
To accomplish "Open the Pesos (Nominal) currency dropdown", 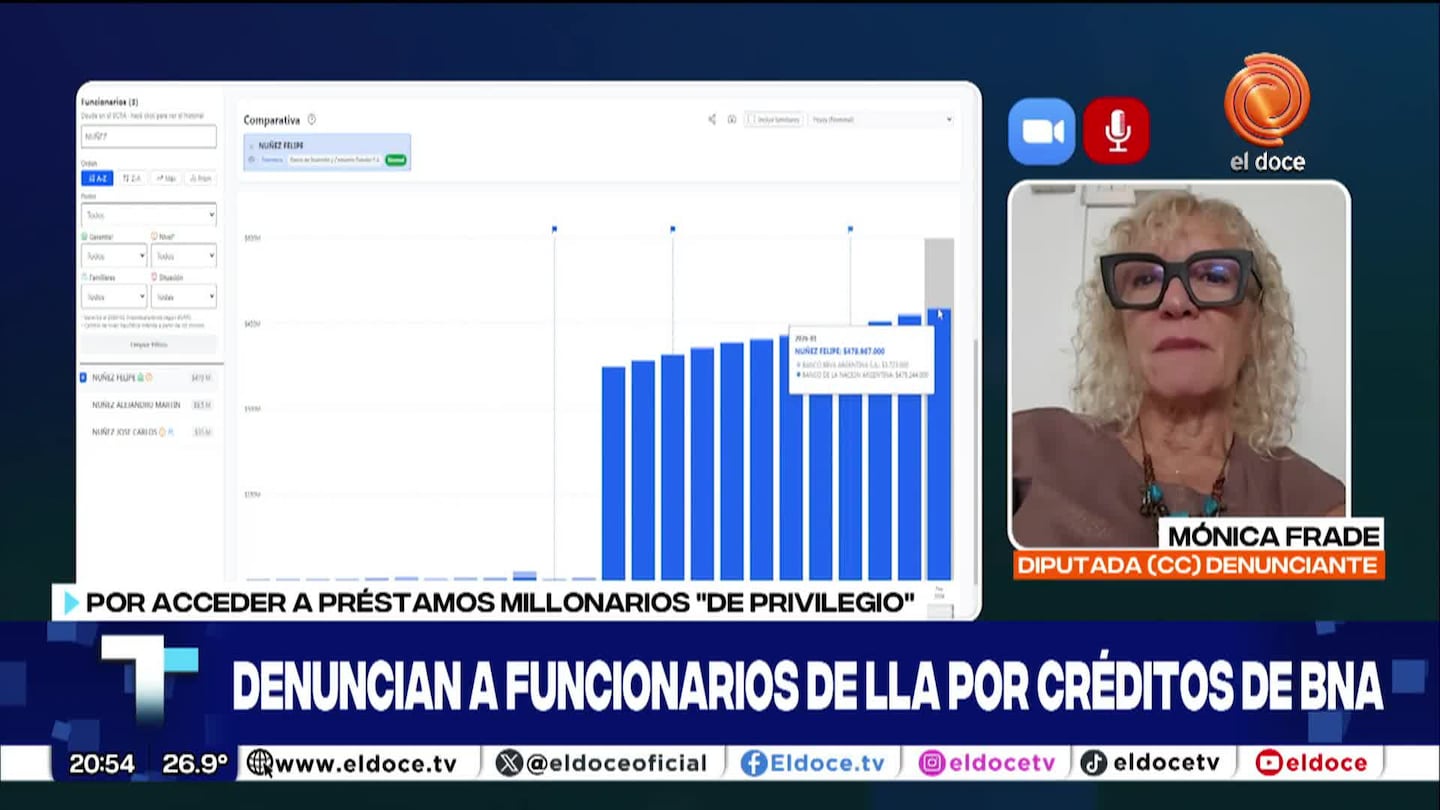I will pyautogui.click(x=881, y=119).
